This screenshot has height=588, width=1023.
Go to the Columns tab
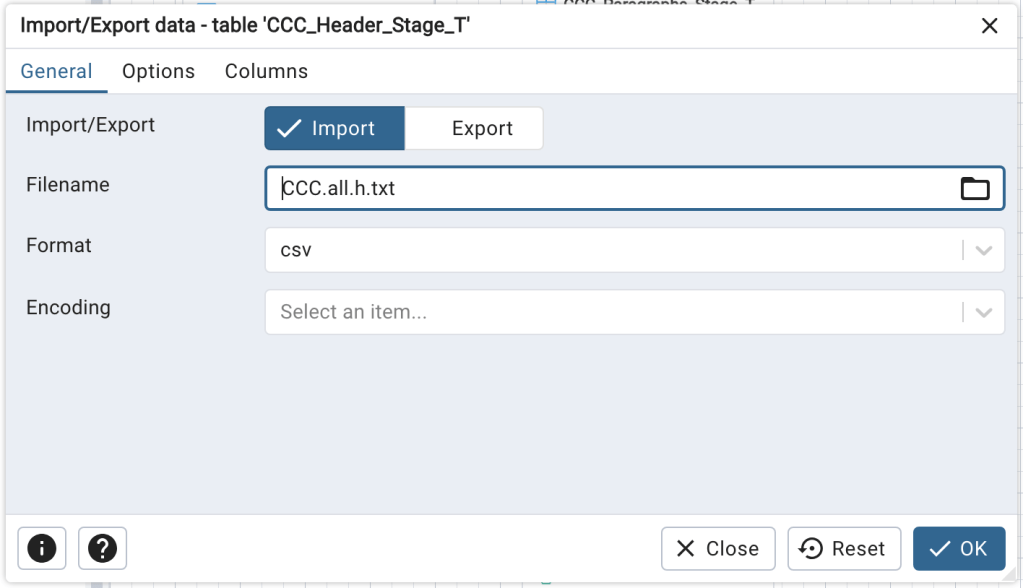point(266,71)
